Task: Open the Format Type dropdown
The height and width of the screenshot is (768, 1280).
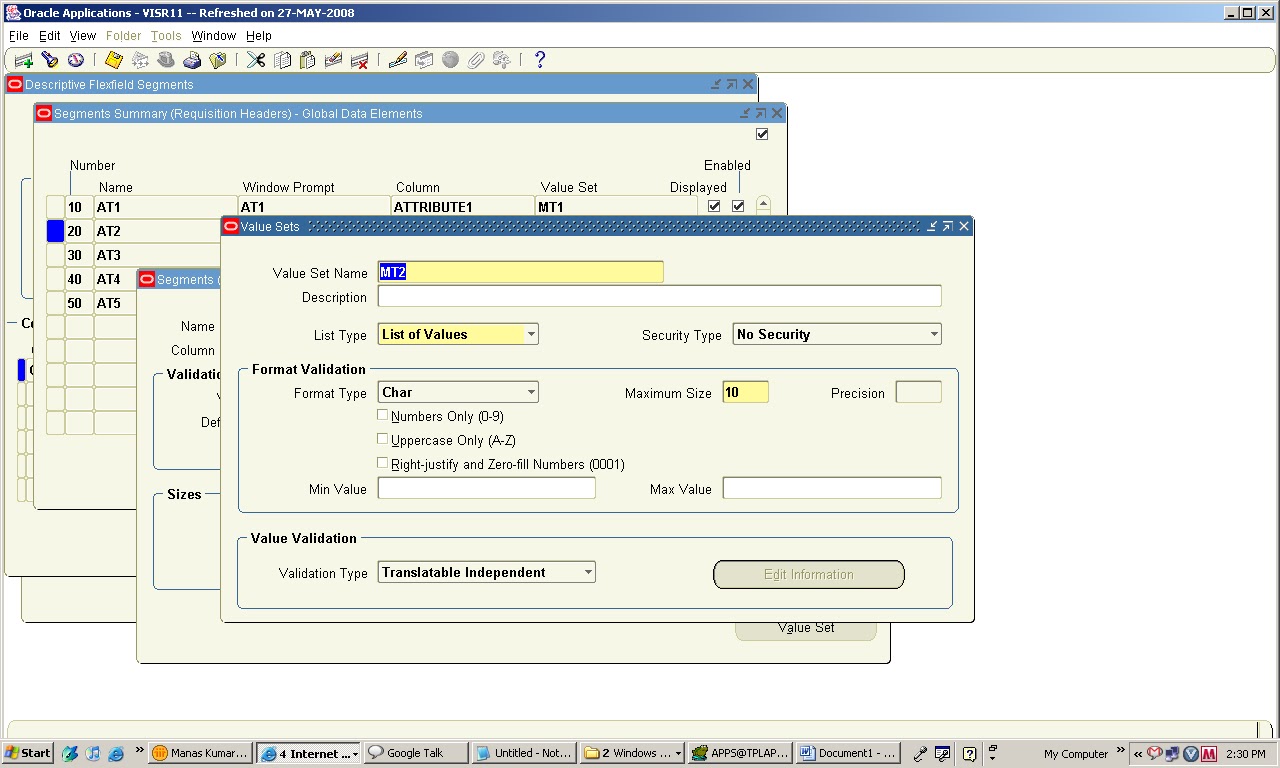Action: click(x=531, y=392)
